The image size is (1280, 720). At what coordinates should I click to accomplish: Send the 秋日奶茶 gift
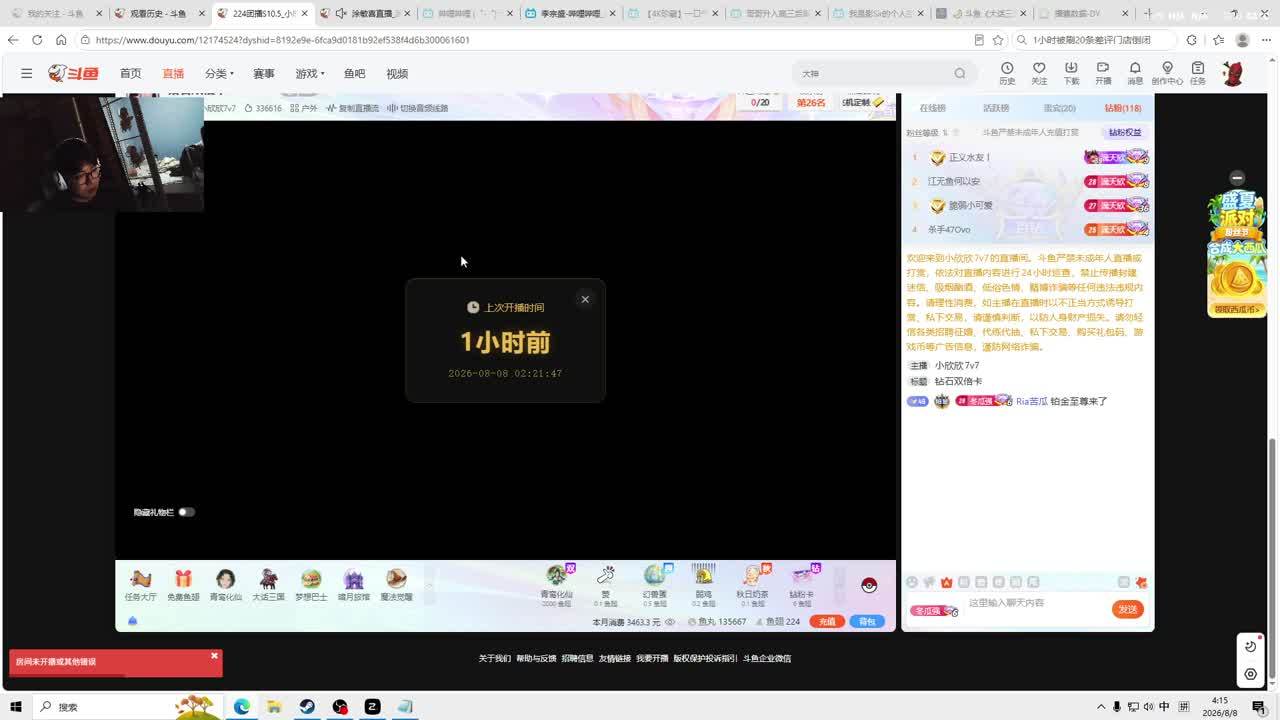[752, 584]
